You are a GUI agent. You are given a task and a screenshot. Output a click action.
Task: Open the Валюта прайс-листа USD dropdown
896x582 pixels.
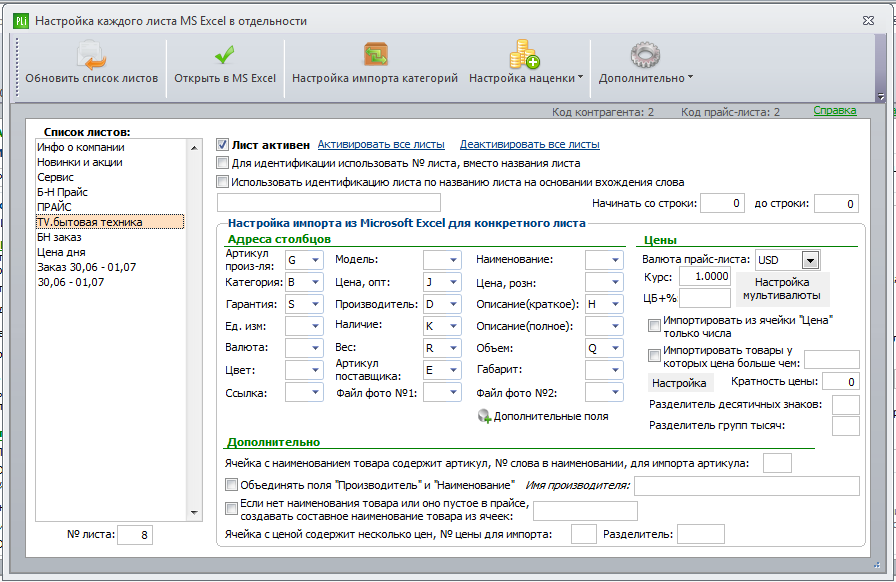[810, 260]
